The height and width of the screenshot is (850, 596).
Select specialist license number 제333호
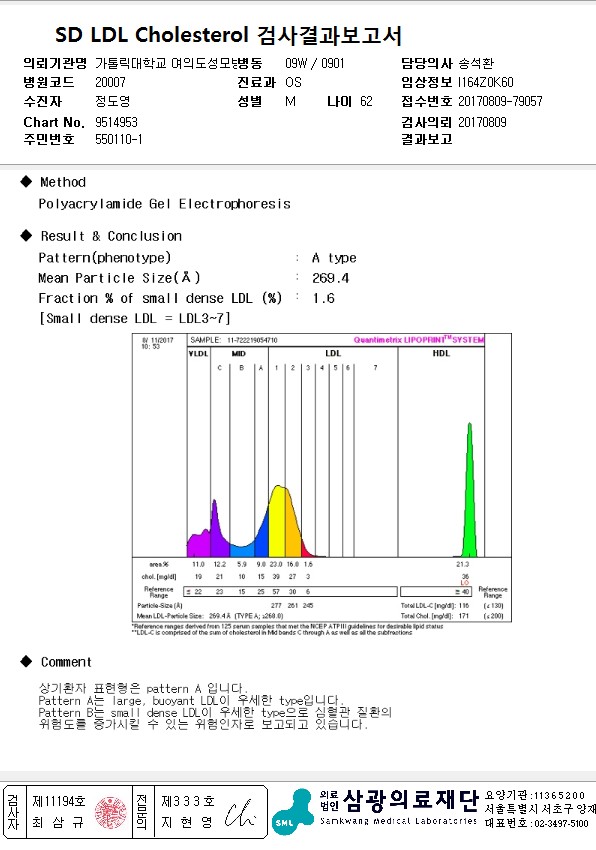click(188, 801)
